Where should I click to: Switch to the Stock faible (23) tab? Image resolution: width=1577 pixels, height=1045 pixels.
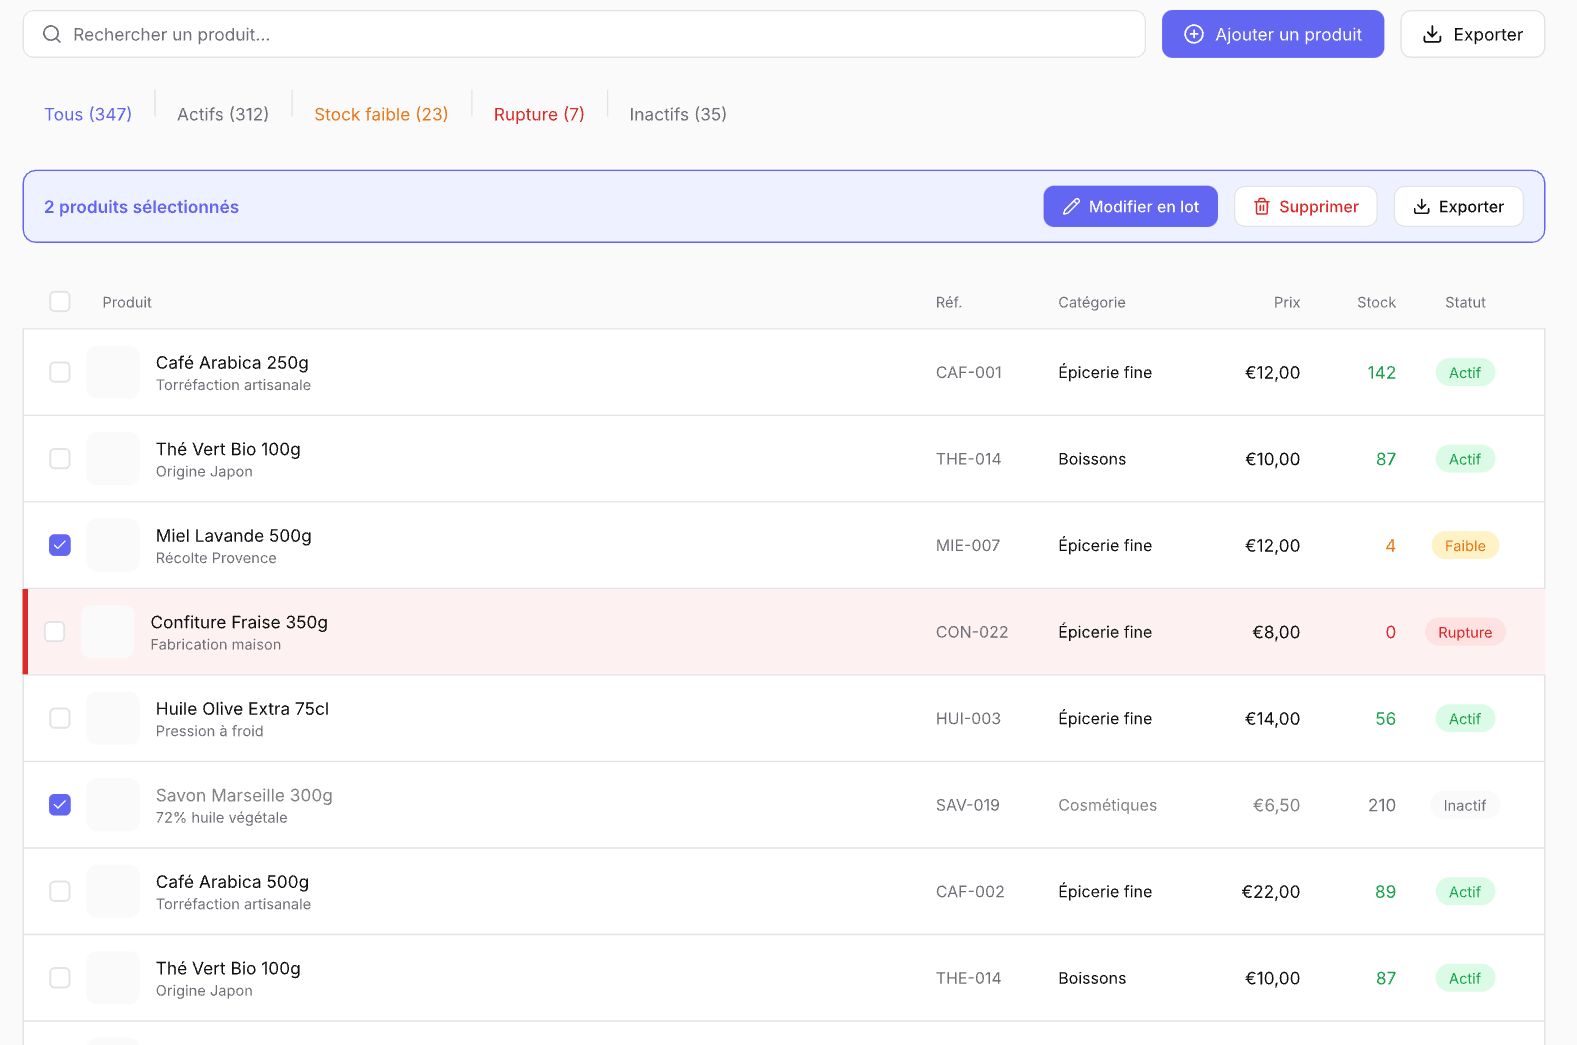coord(381,114)
